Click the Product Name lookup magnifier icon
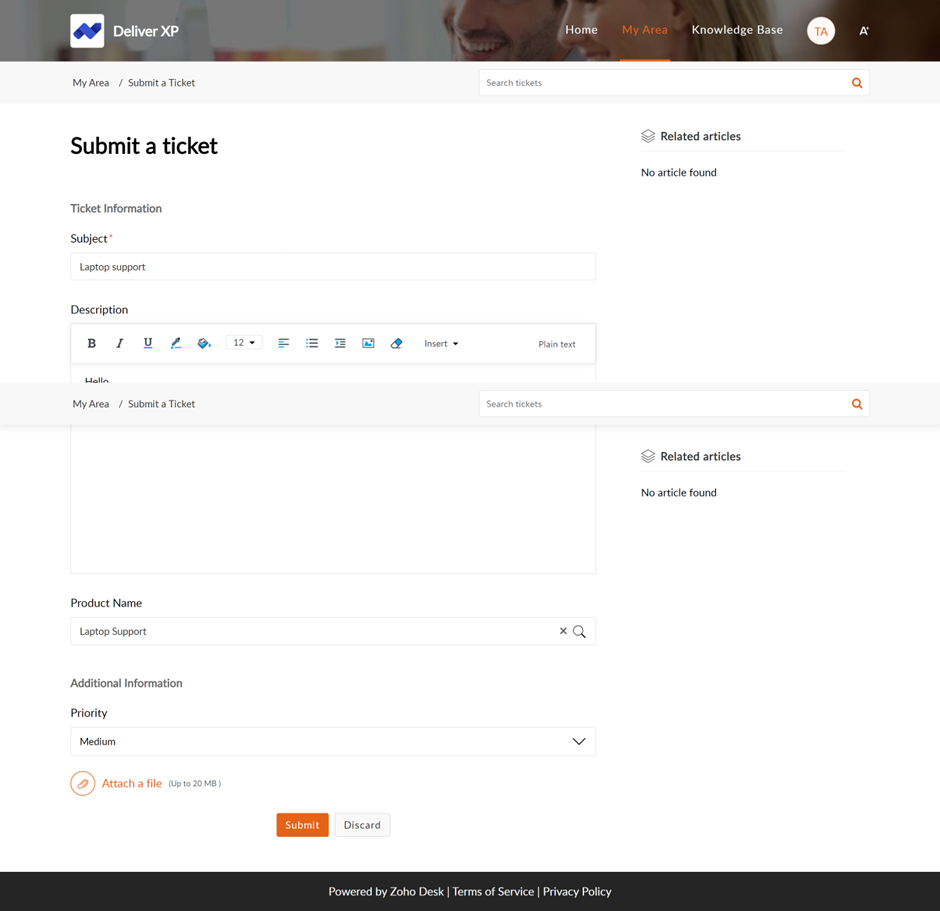 [579, 631]
